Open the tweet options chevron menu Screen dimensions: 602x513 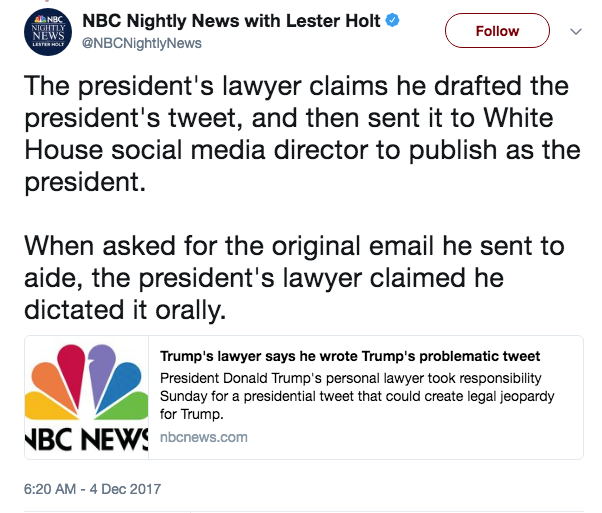pyautogui.click(x=576, y=31)
